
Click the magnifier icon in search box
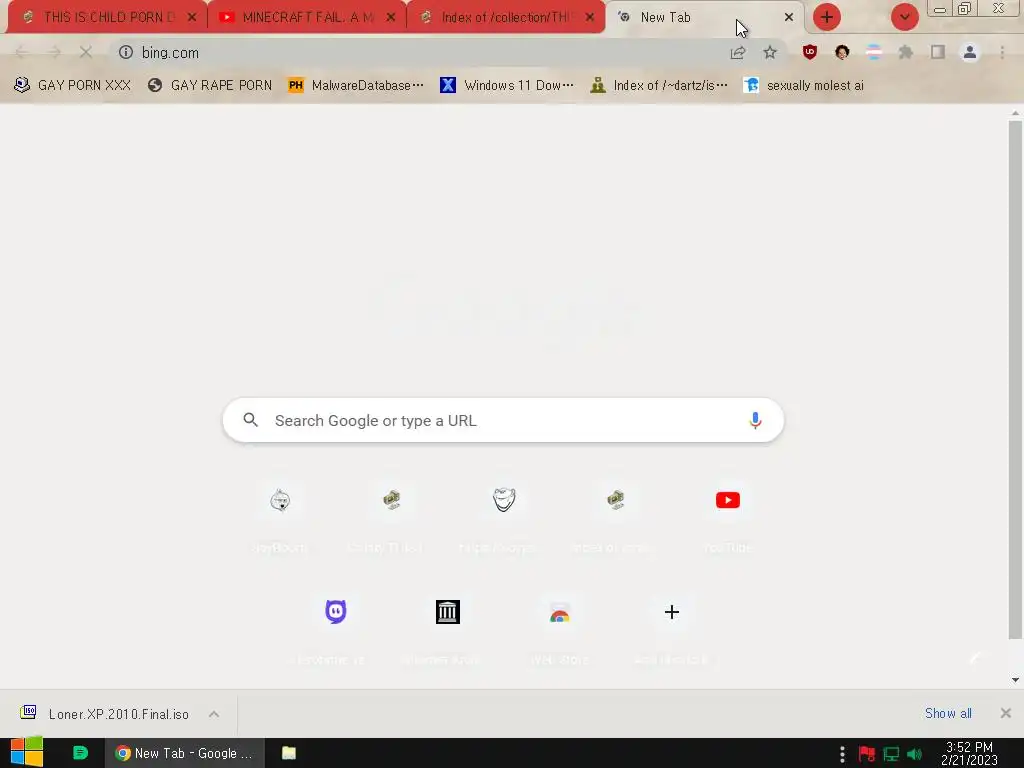[251, 420]
